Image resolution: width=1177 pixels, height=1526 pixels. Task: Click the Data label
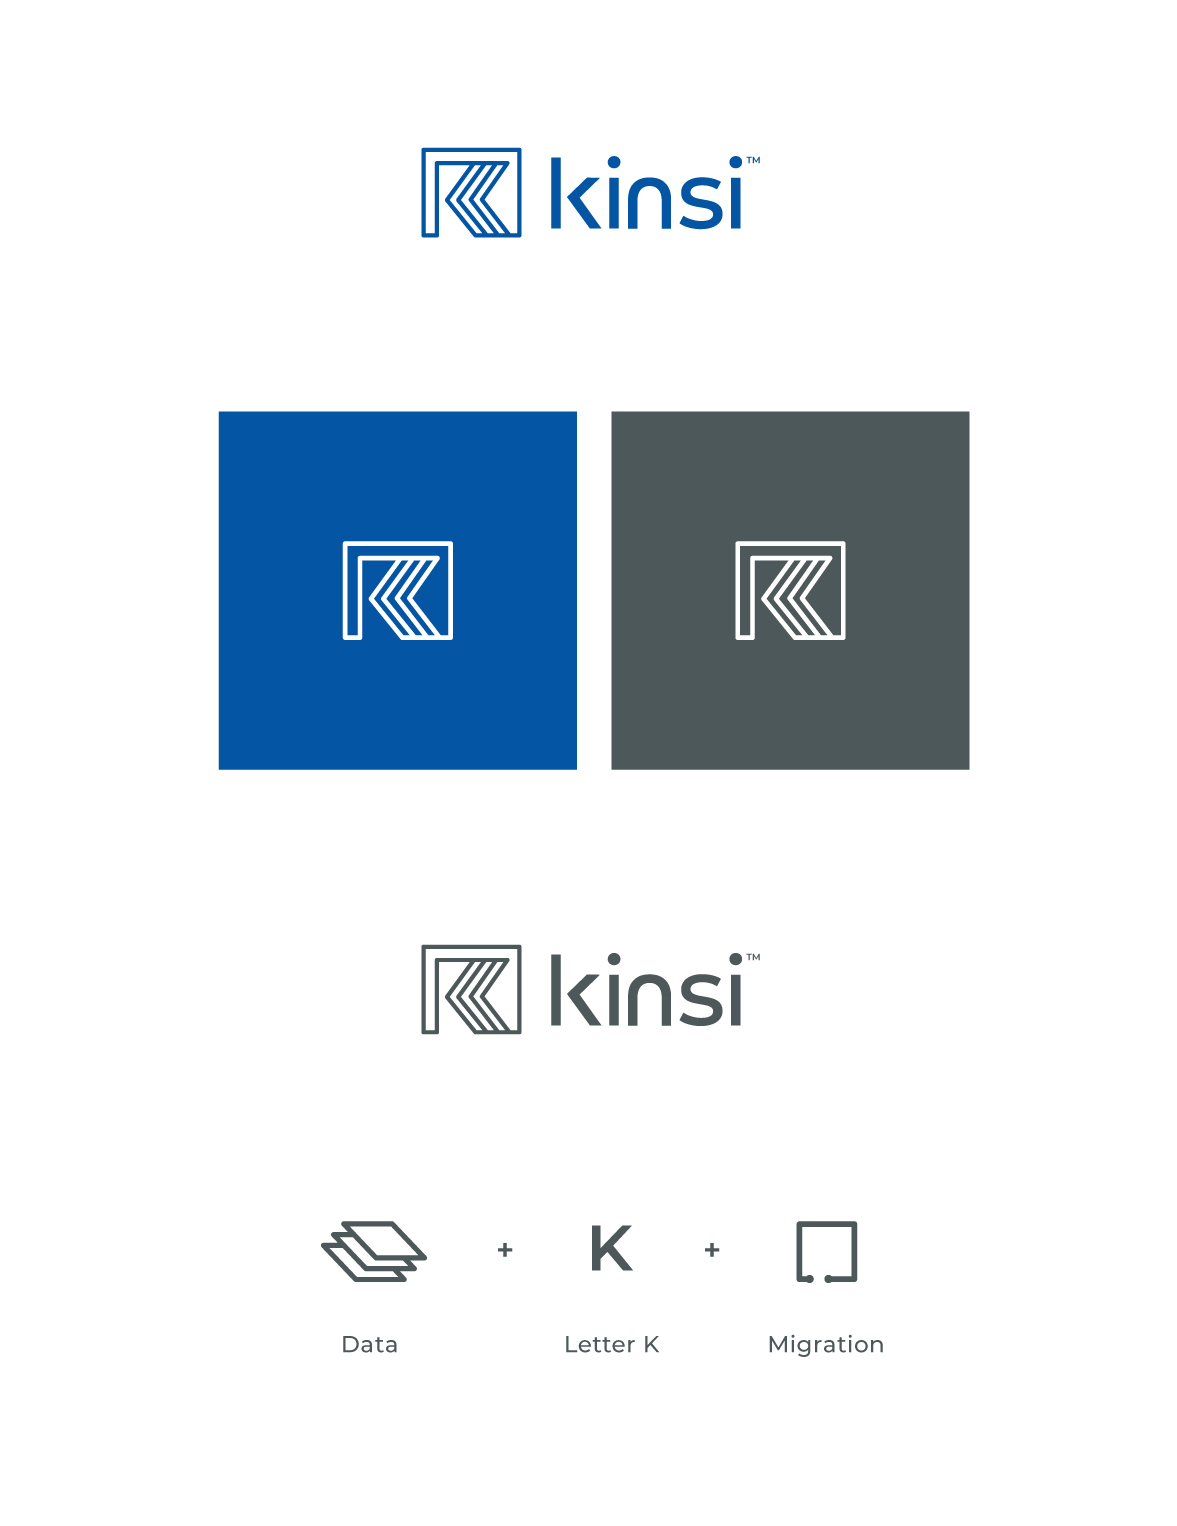[370, 1344]
